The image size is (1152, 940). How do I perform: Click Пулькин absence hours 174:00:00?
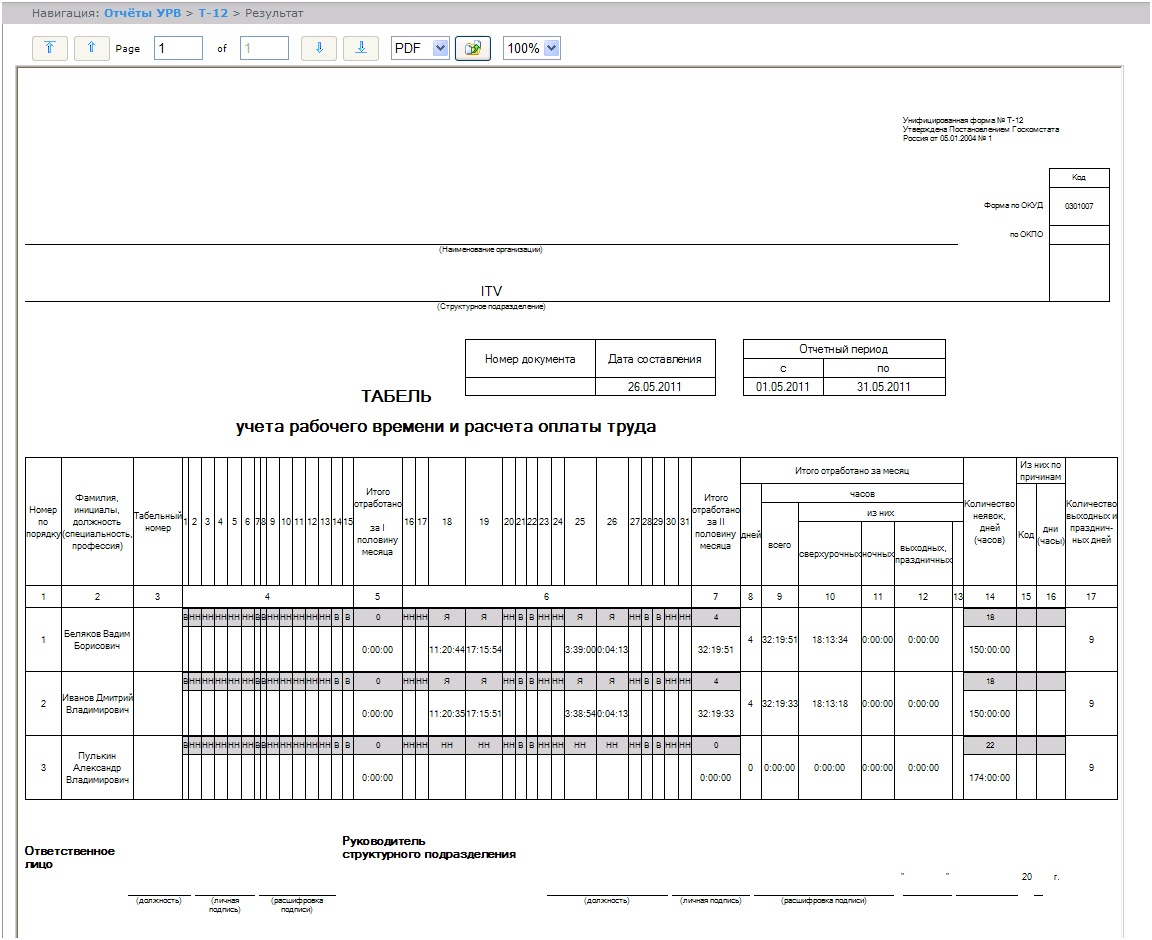pyautogui.click(x=990, y=778)
